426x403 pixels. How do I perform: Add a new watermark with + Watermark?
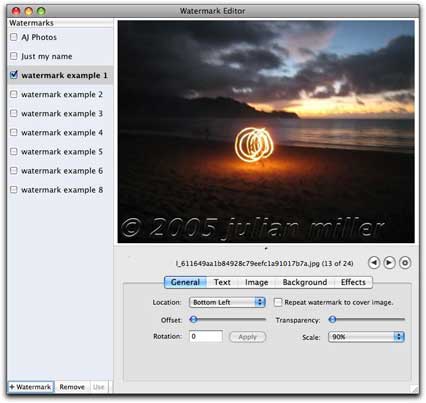click(x=31, y=387)
